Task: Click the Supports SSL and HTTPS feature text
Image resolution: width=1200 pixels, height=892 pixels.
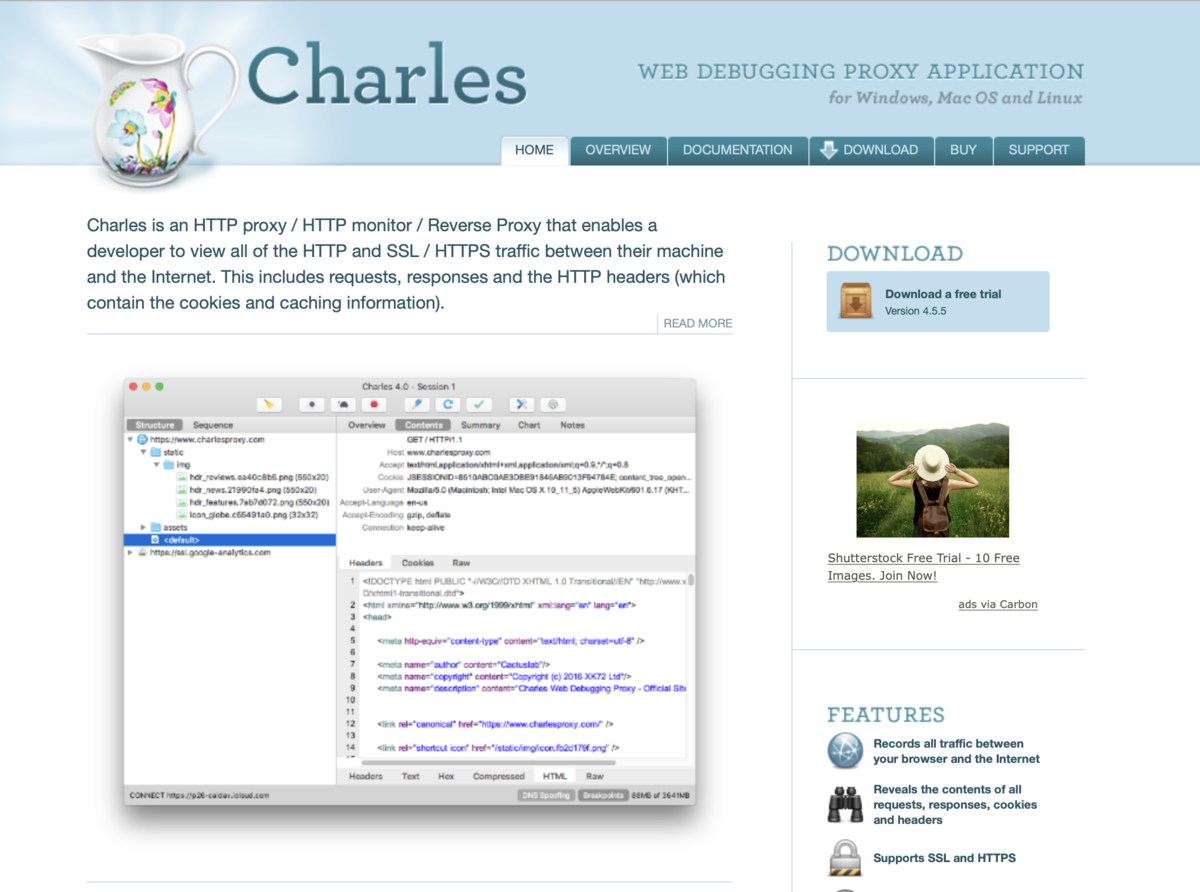Action: pos(944,858)
